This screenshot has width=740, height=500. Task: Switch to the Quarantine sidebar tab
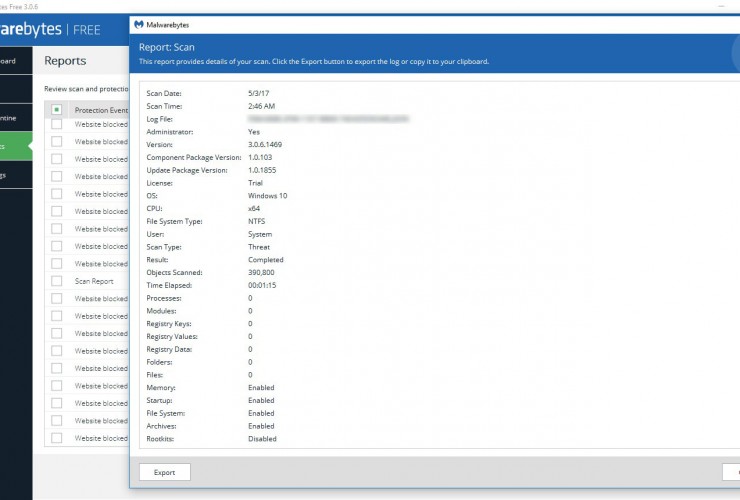(10, 118)
